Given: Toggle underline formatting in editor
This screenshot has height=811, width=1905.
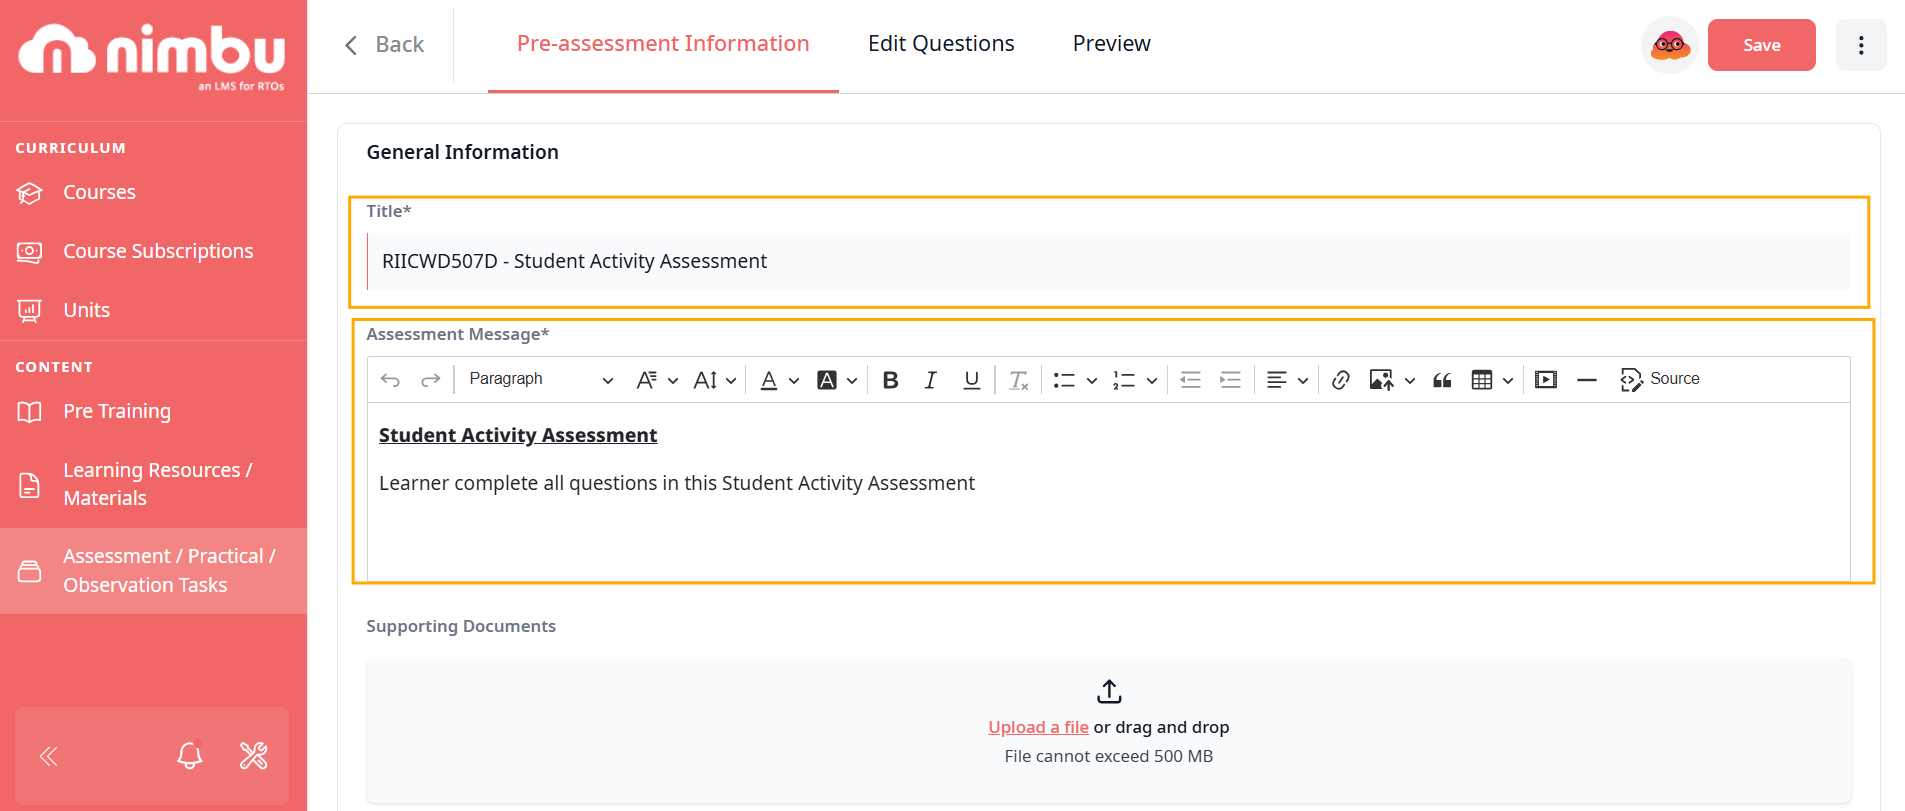Looking at the screenshot, I should 971,380.
